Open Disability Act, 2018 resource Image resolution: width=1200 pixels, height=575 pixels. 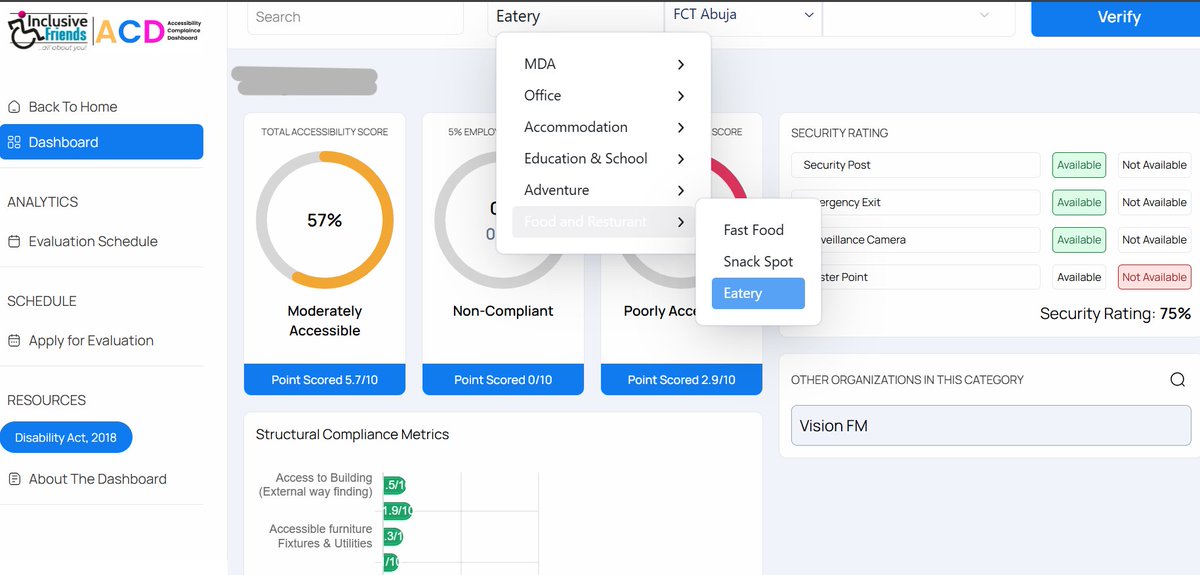66,438
